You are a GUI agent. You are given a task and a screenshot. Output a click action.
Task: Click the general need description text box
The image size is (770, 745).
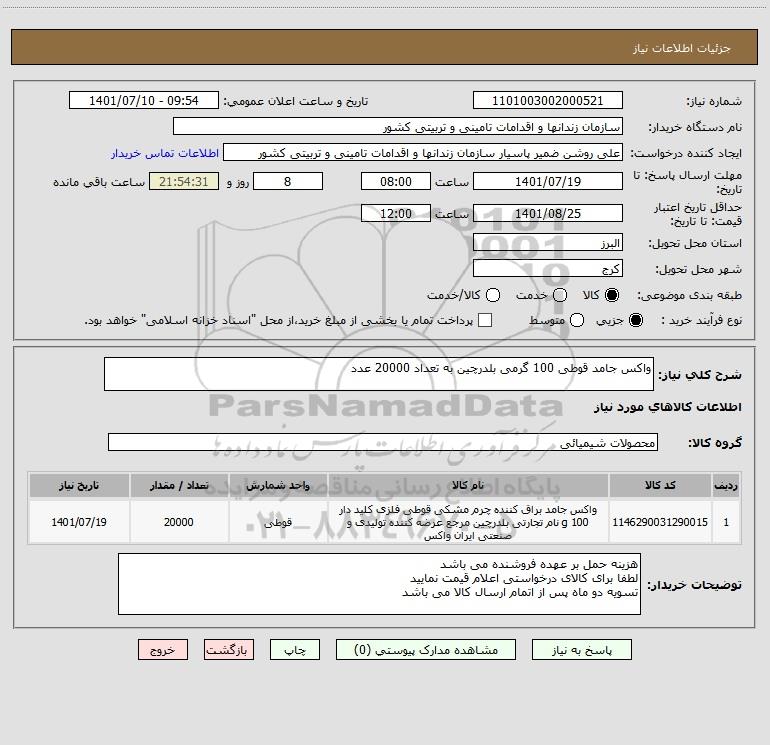(379, 374)
